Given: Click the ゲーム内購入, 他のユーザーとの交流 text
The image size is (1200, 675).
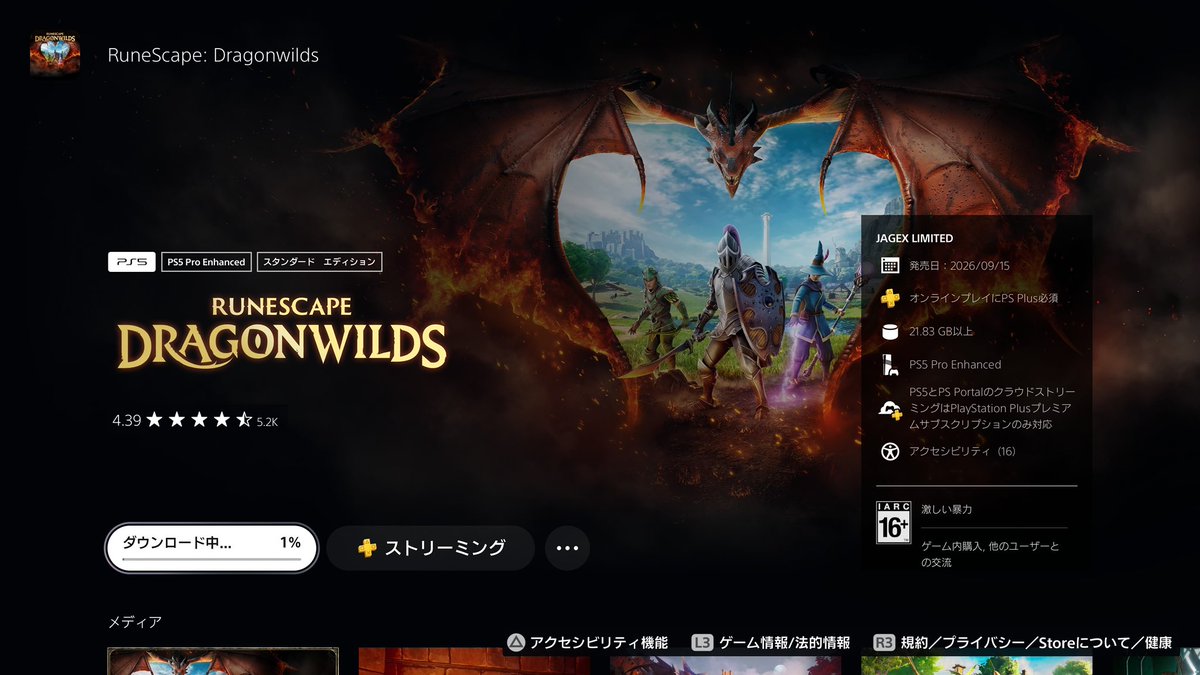Looking at the screenshot, I should tap(990, 554).
